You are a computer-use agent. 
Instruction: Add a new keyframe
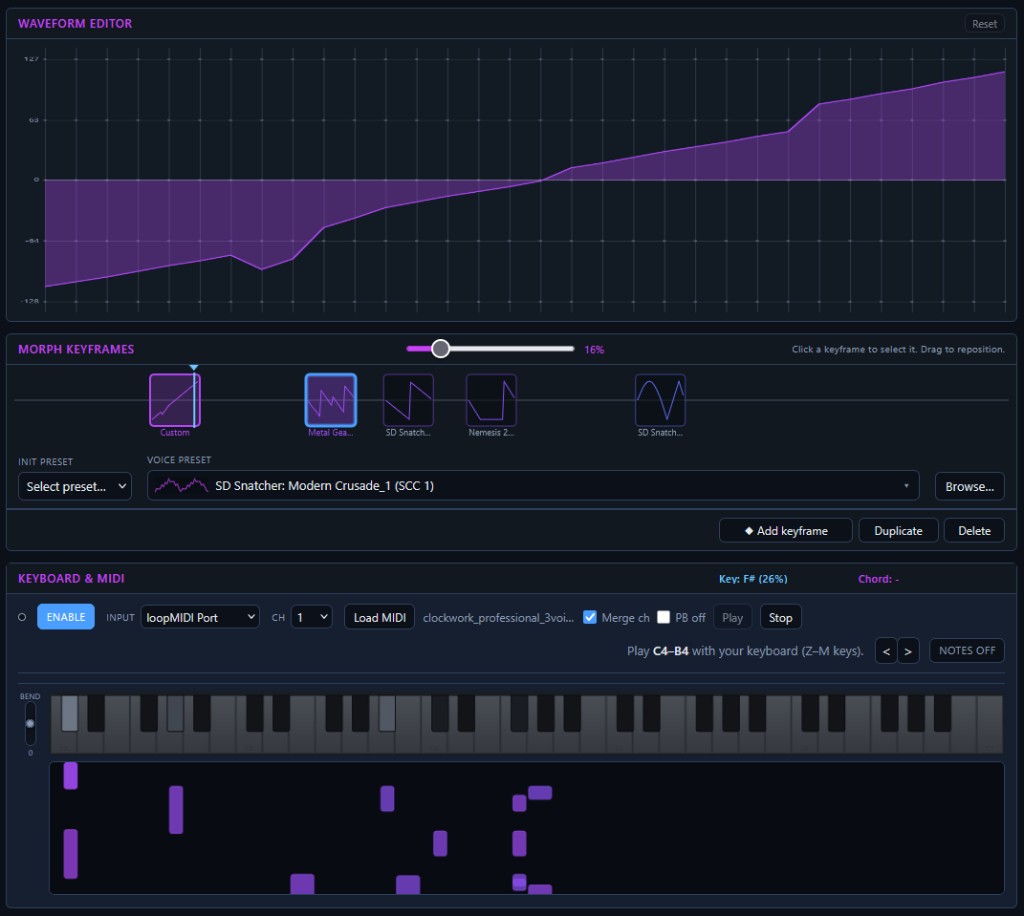point(786,531)
